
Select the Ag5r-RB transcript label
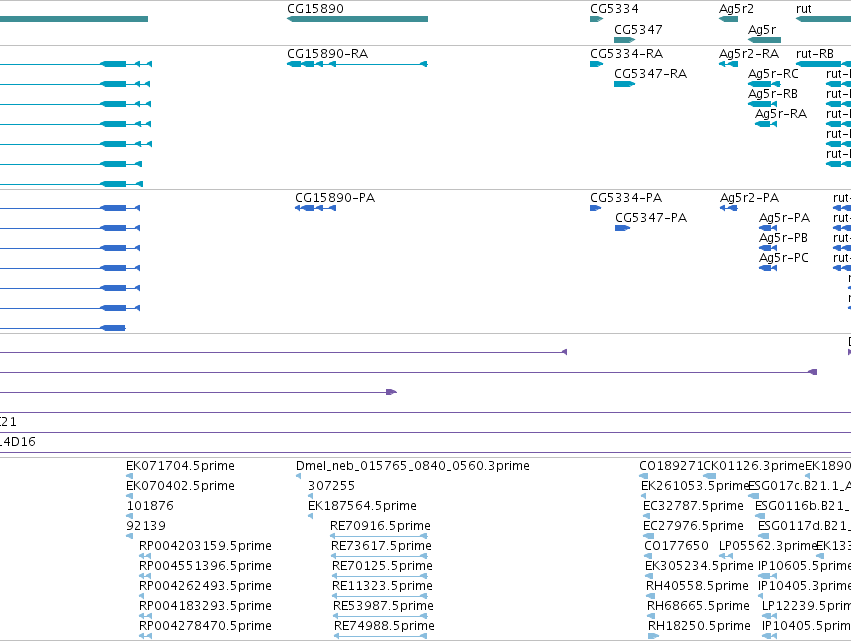(773, 94)
